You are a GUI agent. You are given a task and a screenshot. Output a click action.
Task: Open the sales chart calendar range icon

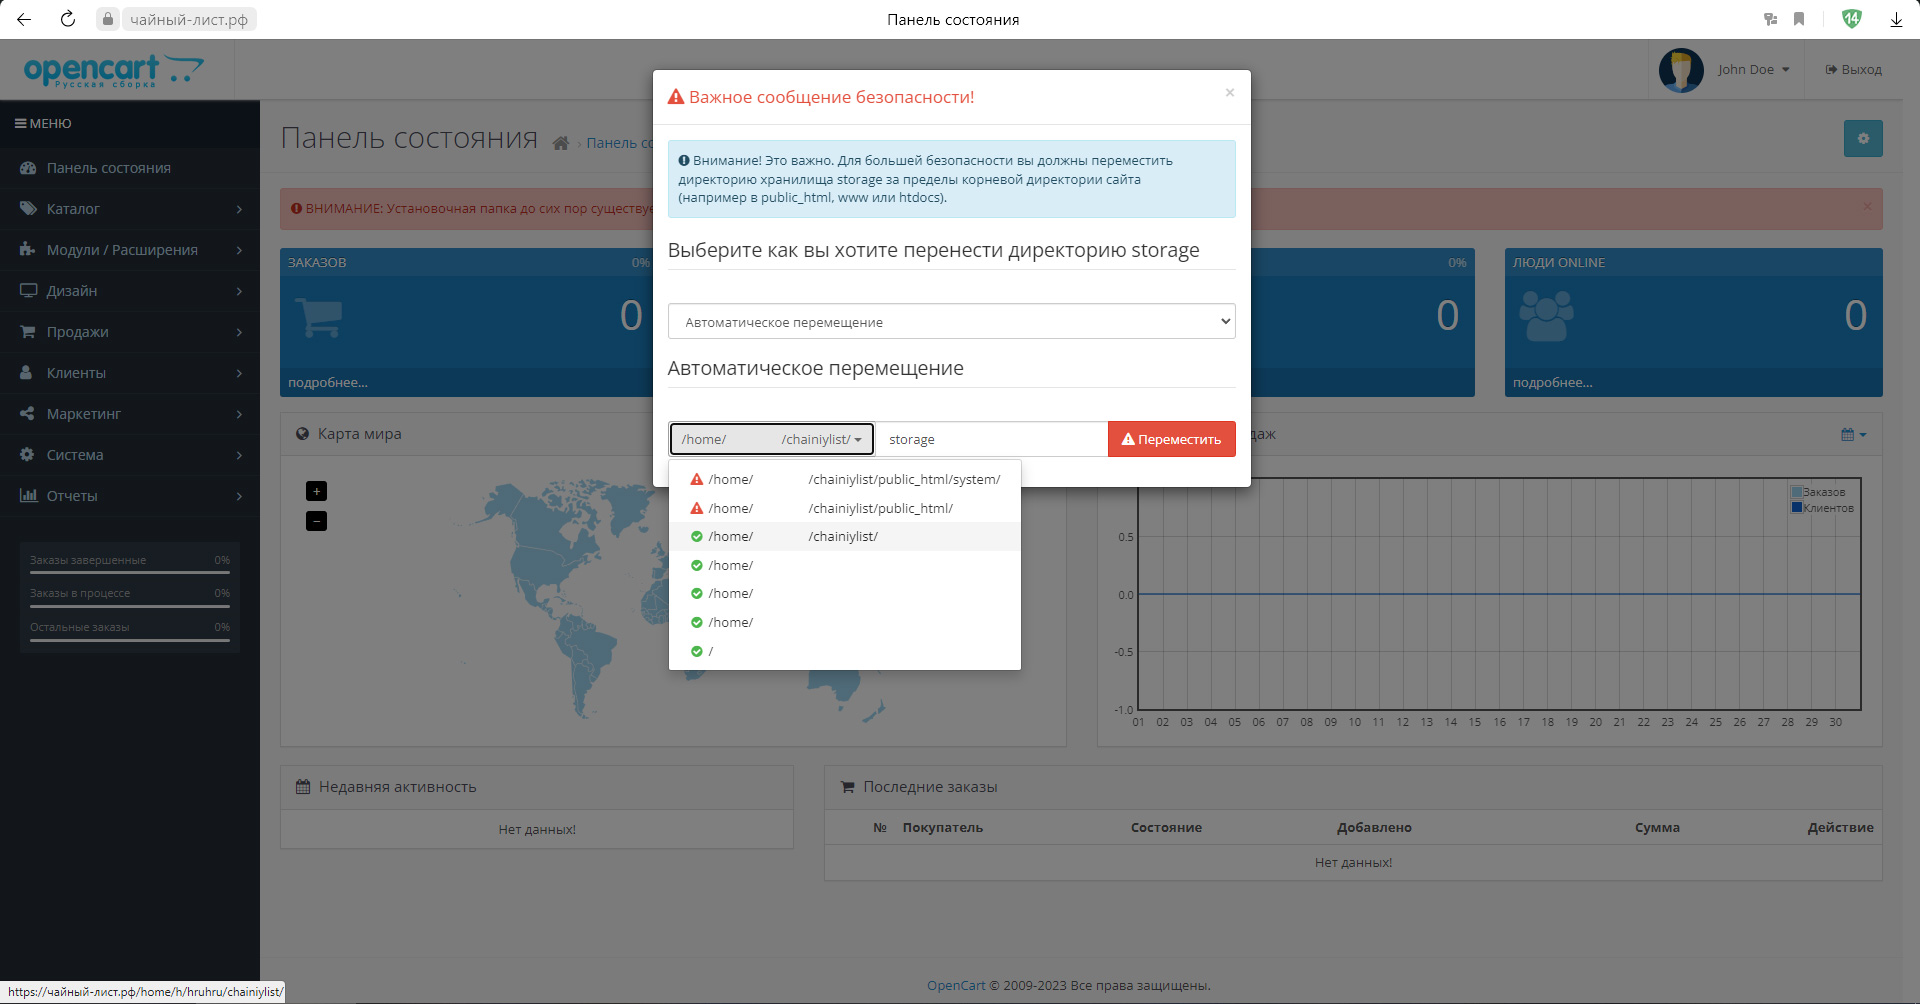pos(1853,434)
